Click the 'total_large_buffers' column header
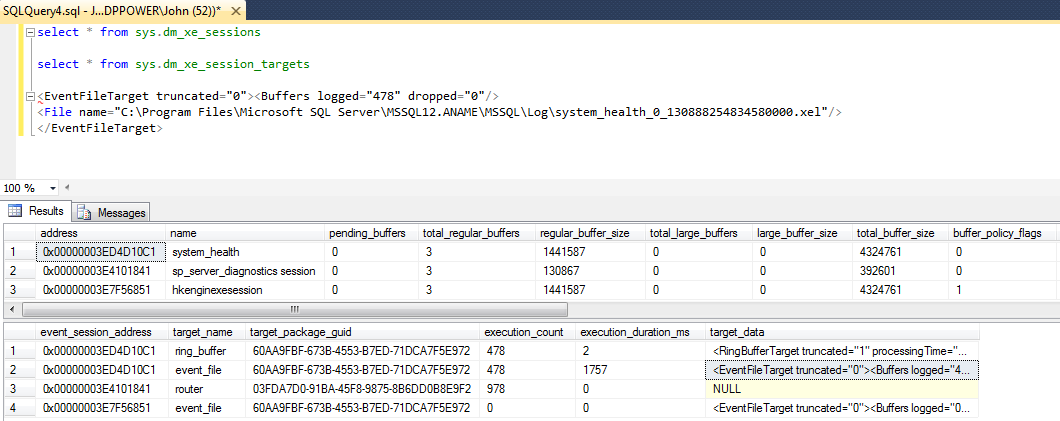 click(700, 233)
